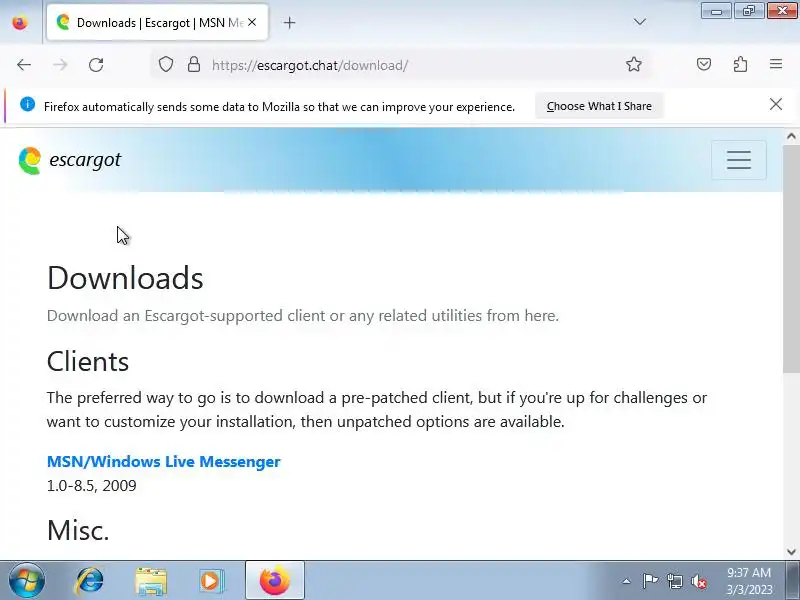Click page scrollbar down arrow
The image size is (800, 600).
coord(791,552)
